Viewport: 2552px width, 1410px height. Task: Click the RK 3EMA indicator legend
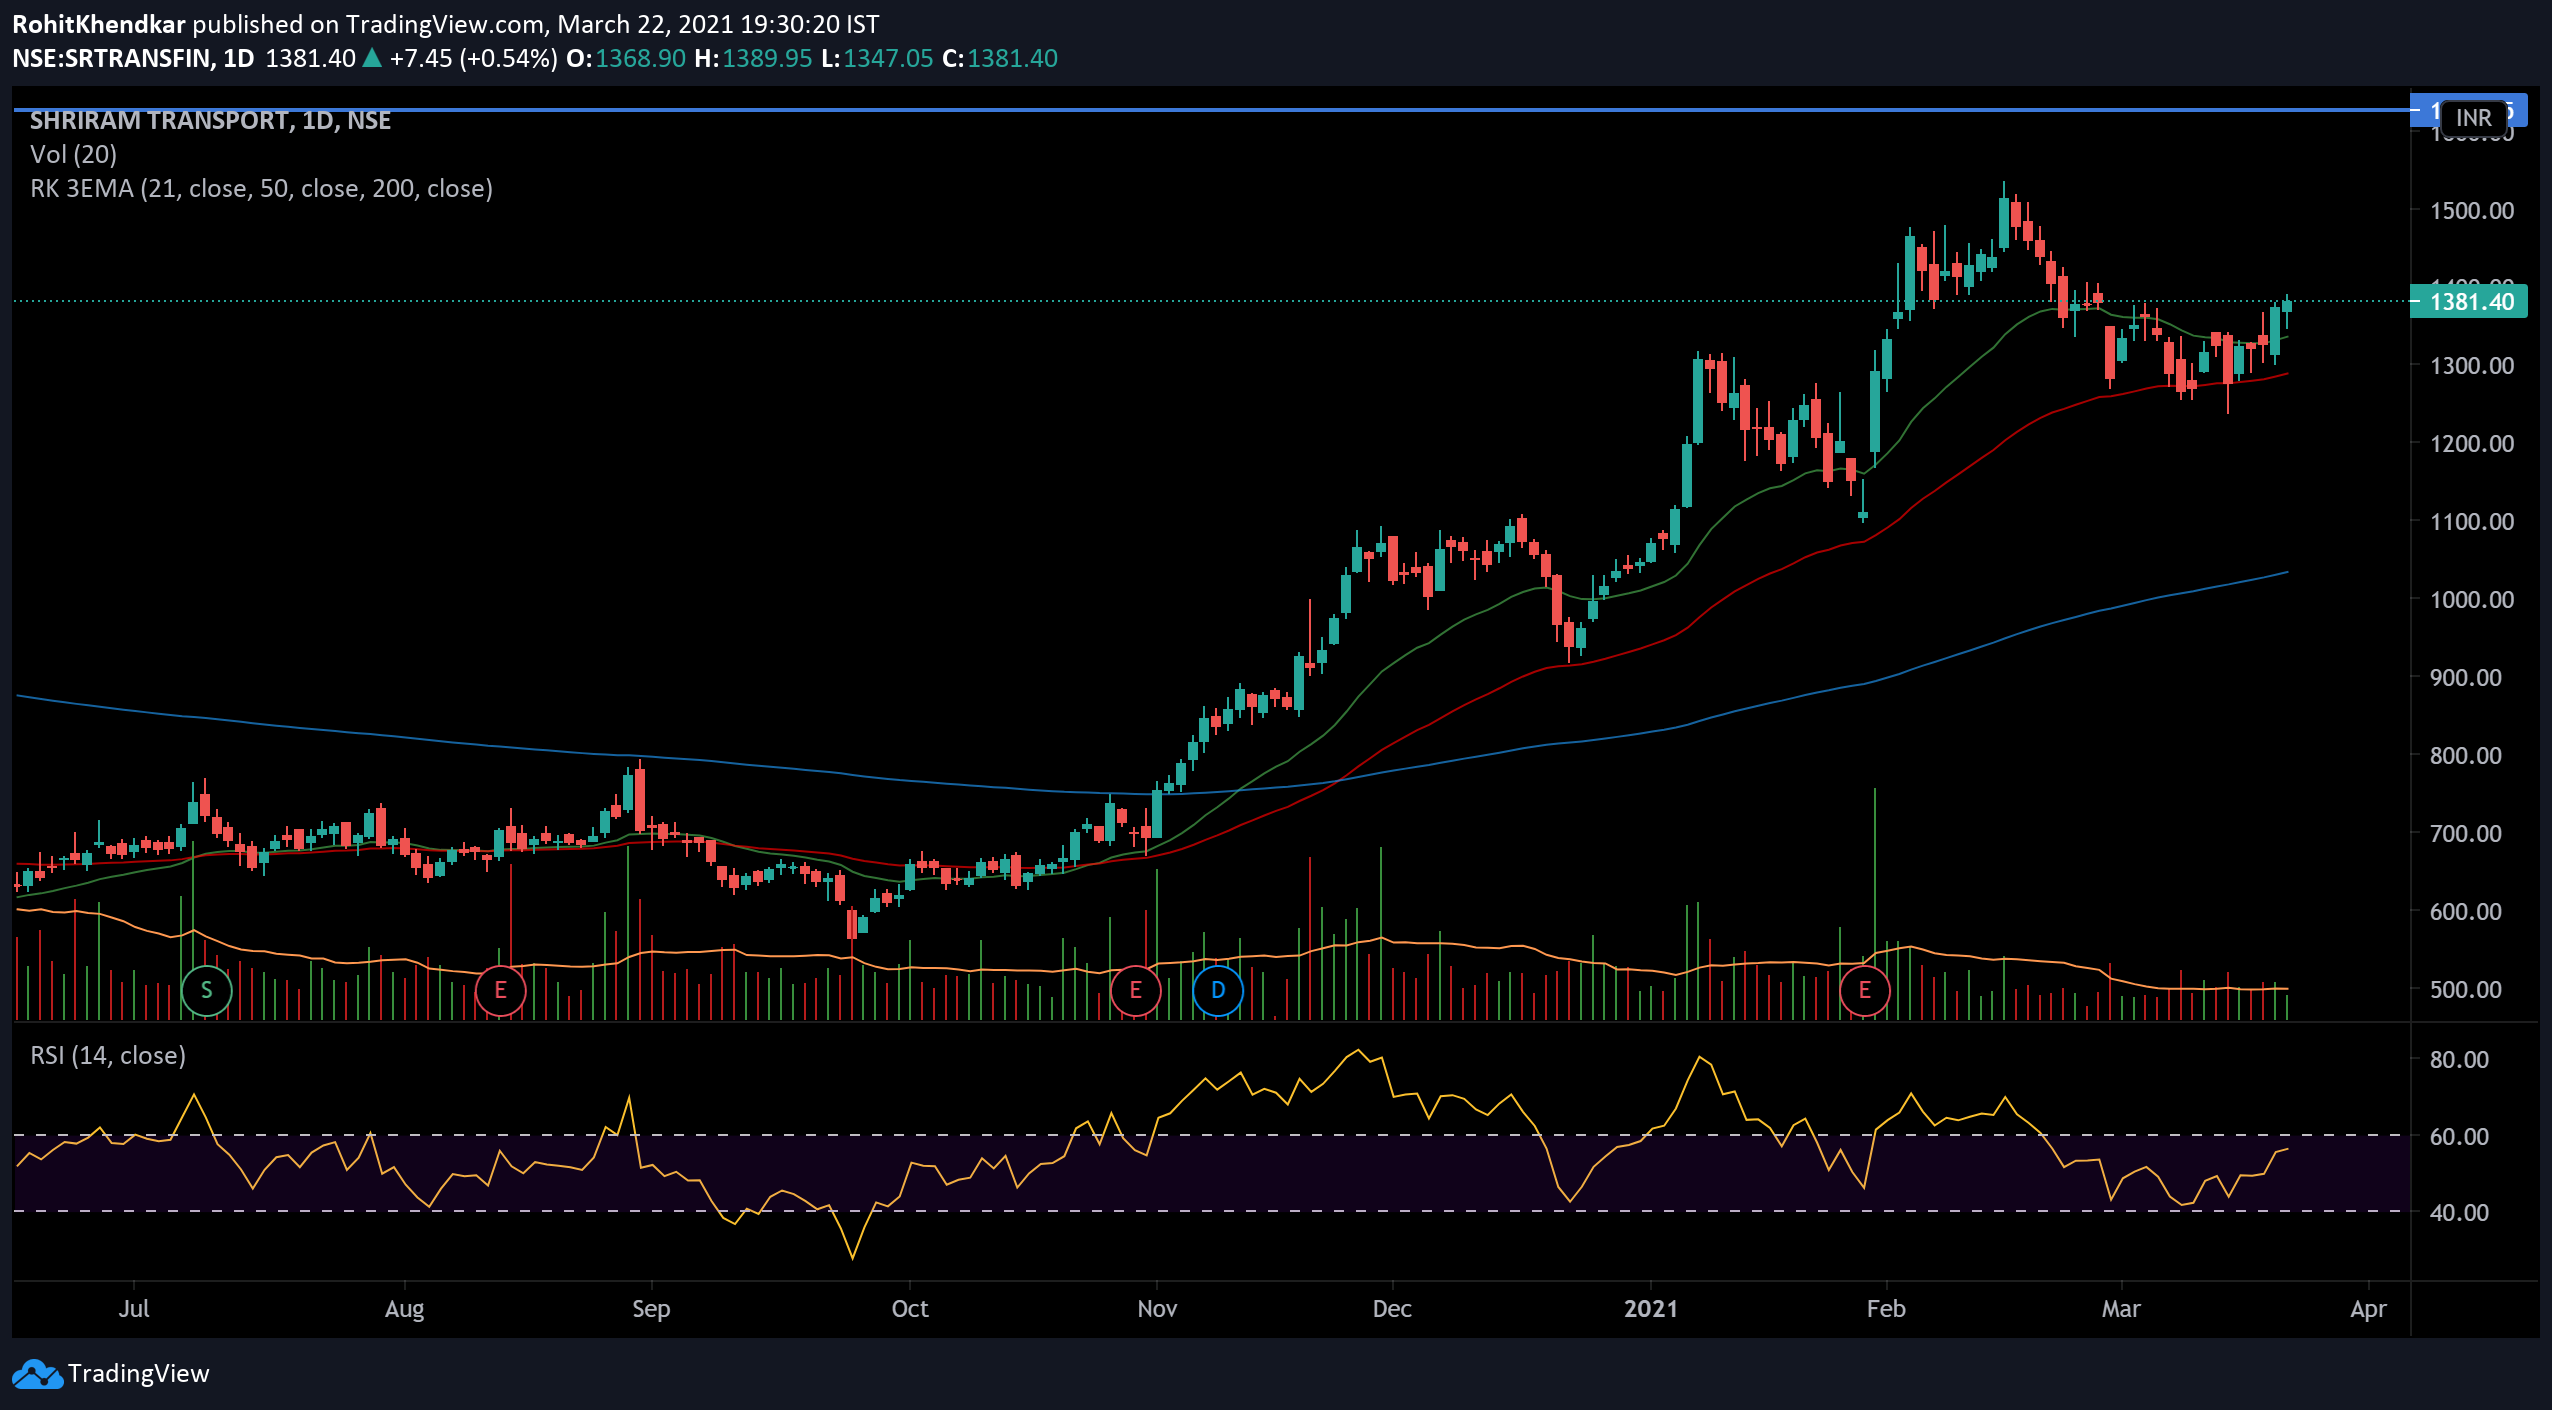(x=261, y=189)
